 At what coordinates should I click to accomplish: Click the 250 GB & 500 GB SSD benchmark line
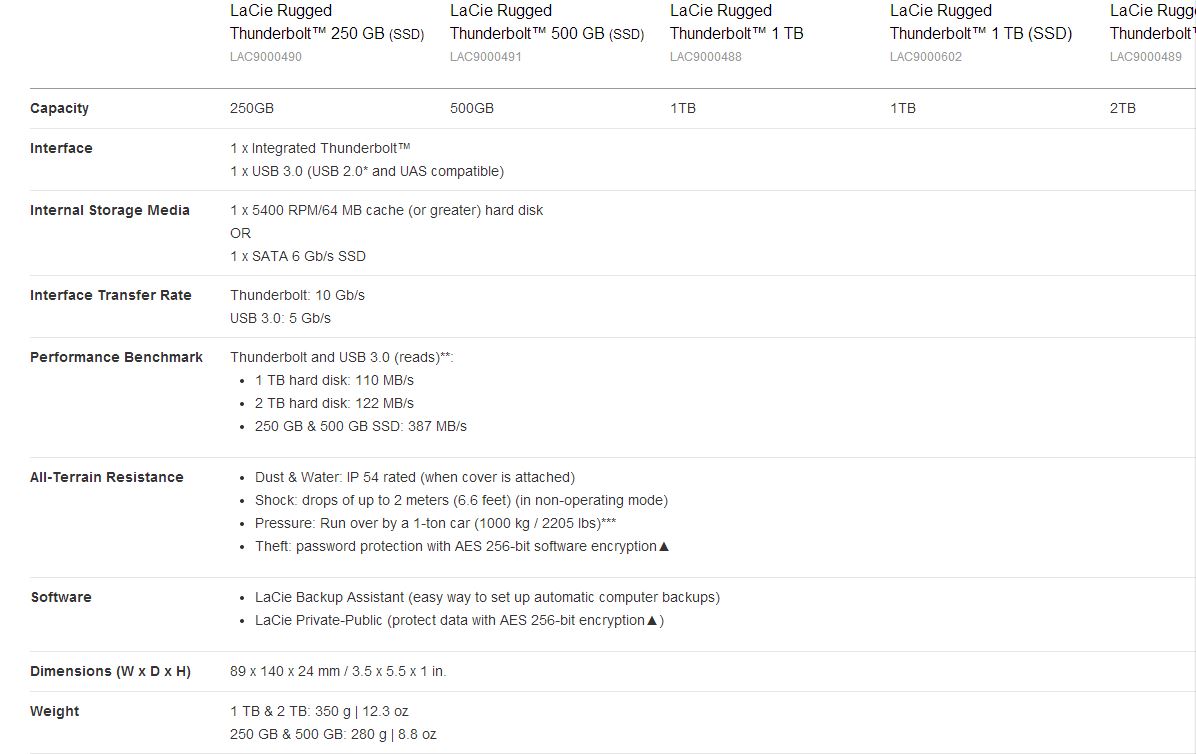point(361,426)
